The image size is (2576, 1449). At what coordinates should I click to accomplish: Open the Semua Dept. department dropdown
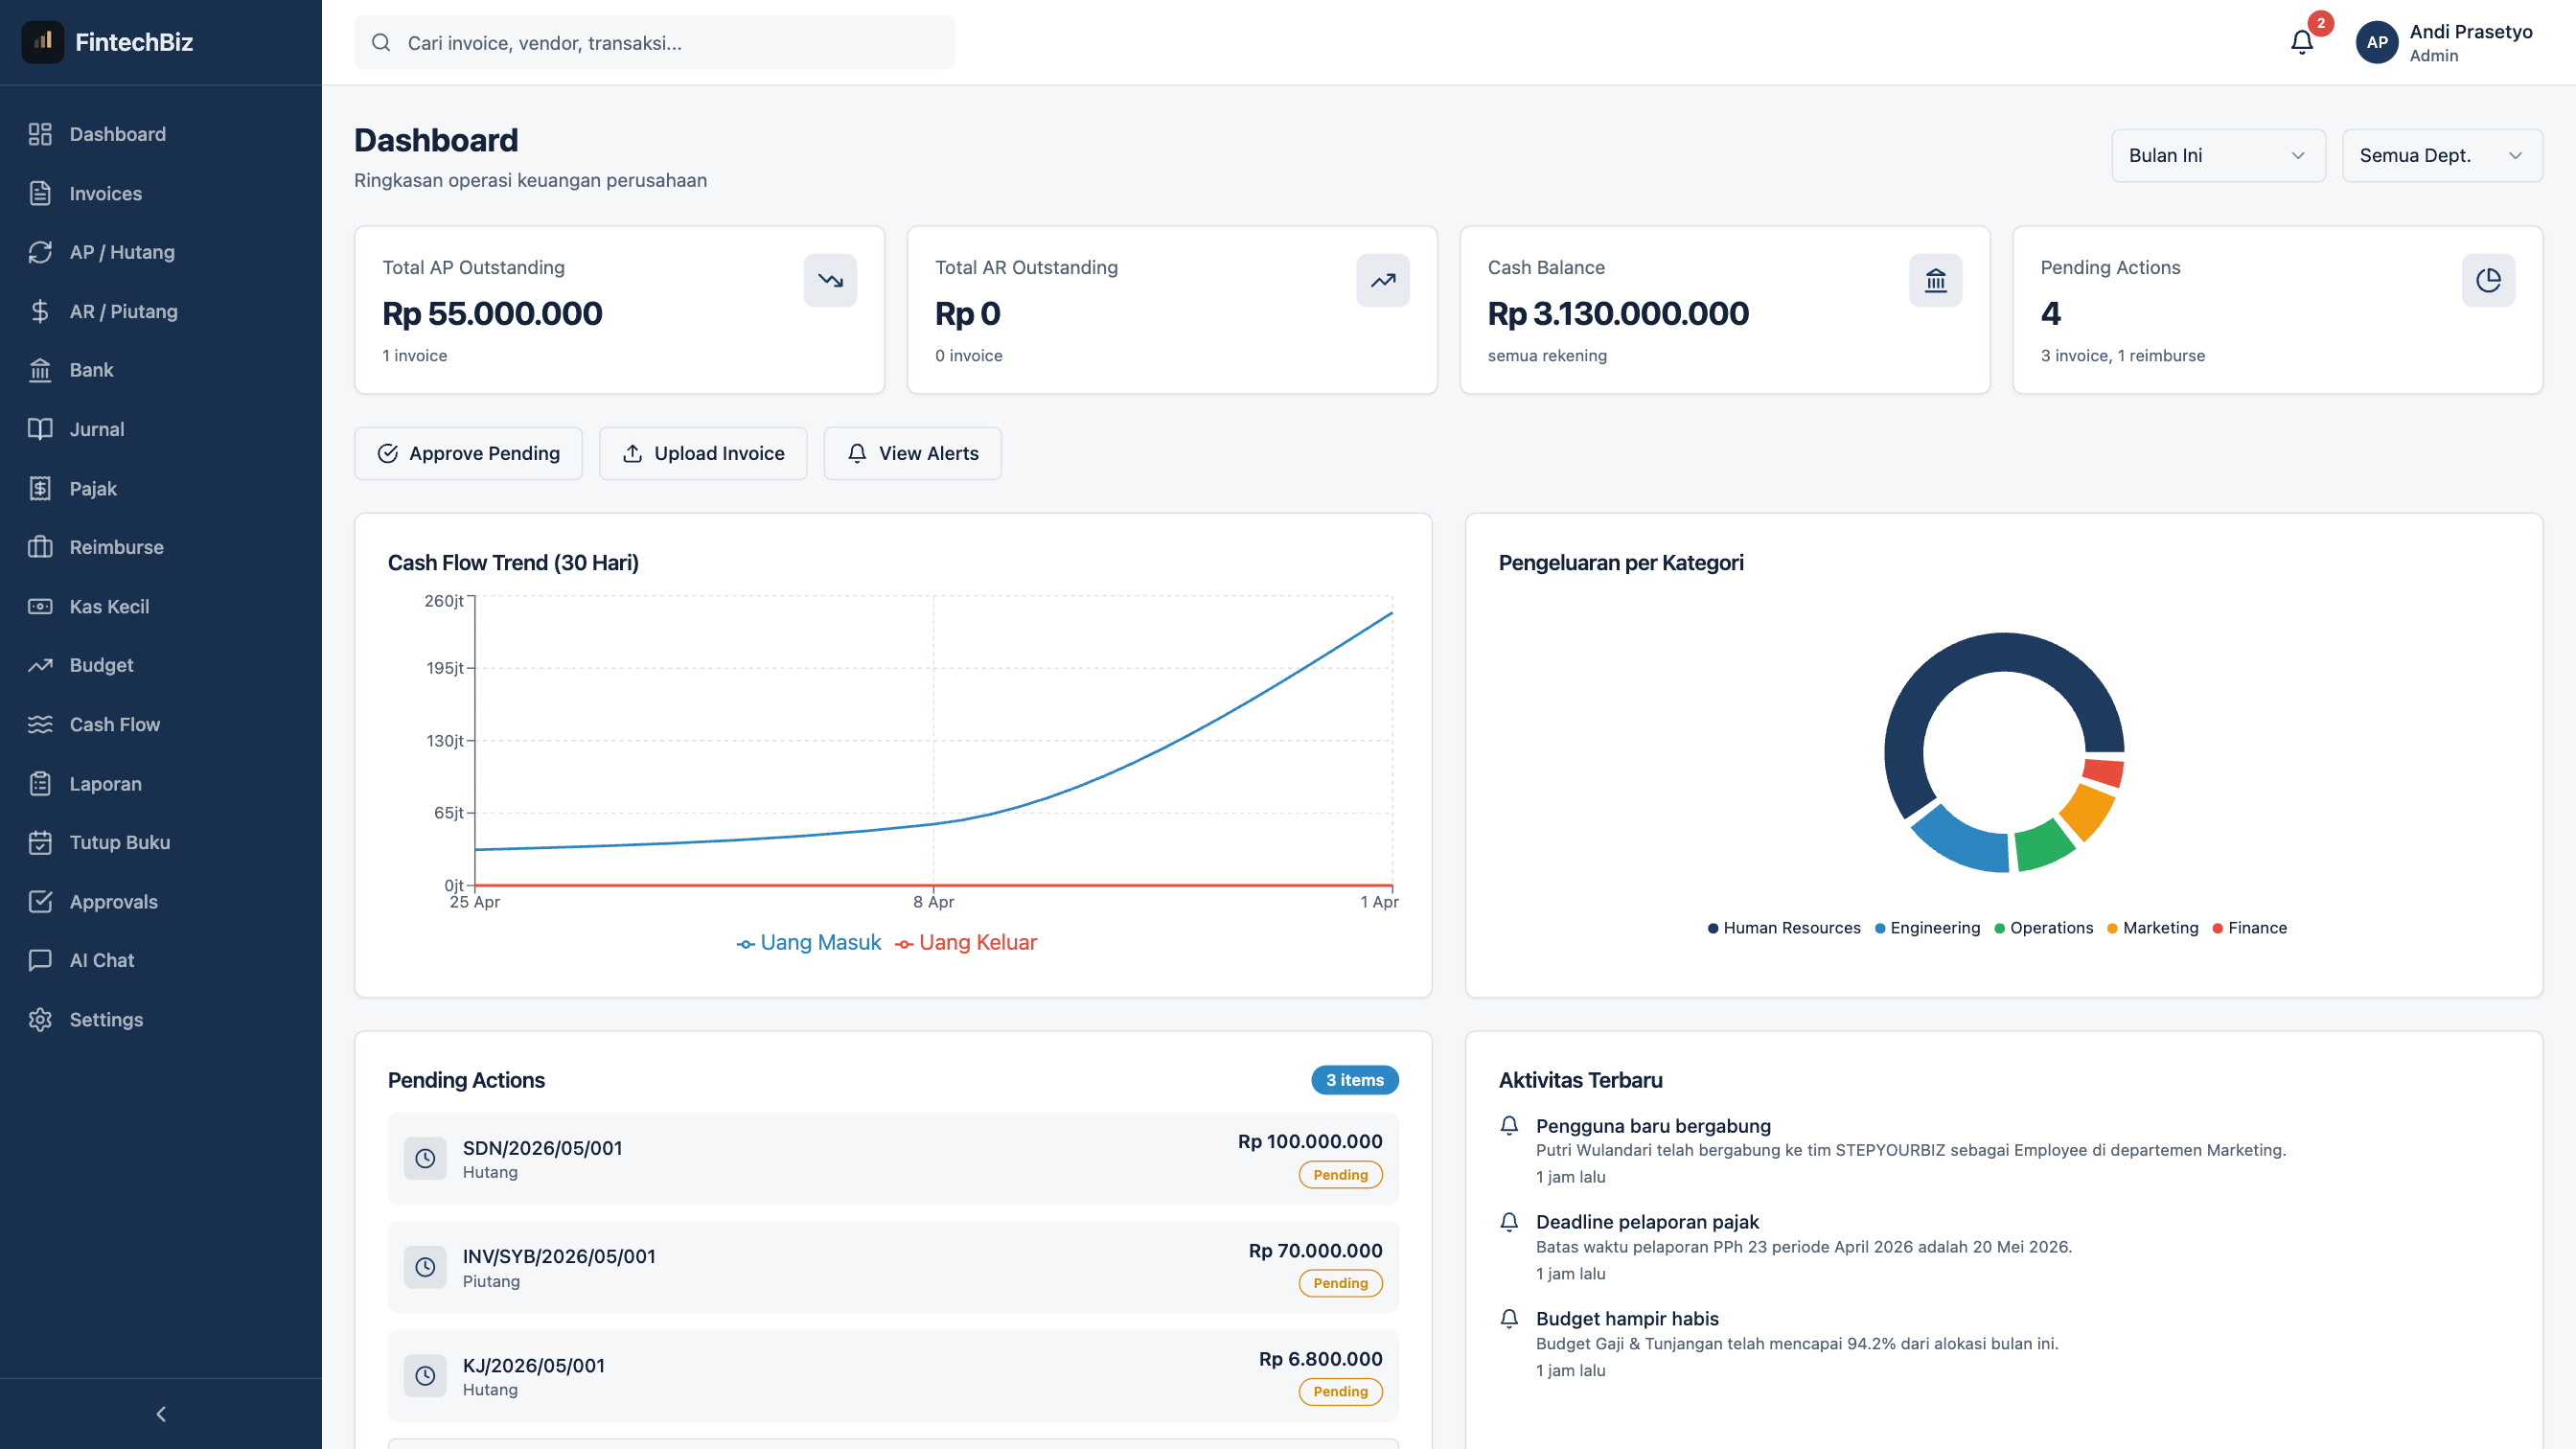pos(2442,155)
